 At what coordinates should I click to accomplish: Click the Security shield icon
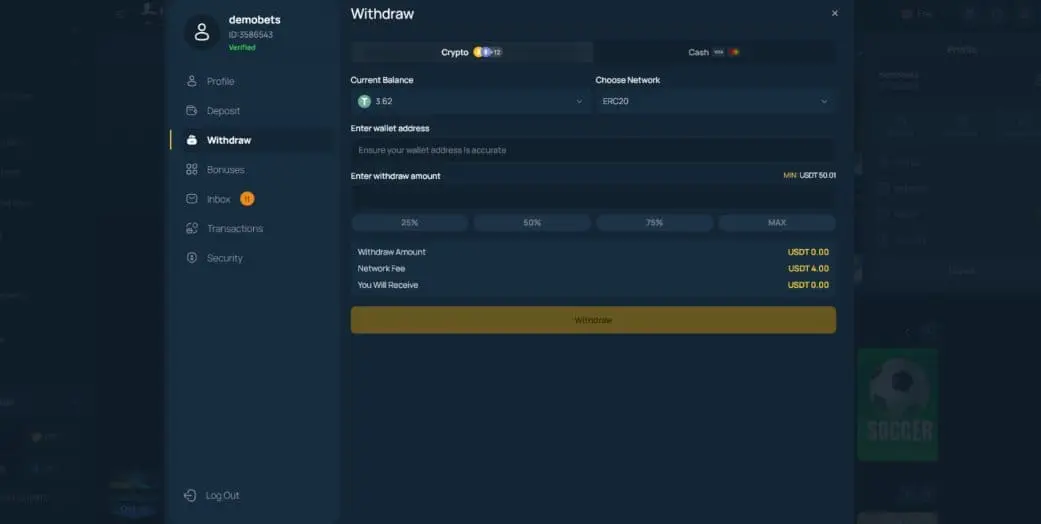(x=191, y=258)
